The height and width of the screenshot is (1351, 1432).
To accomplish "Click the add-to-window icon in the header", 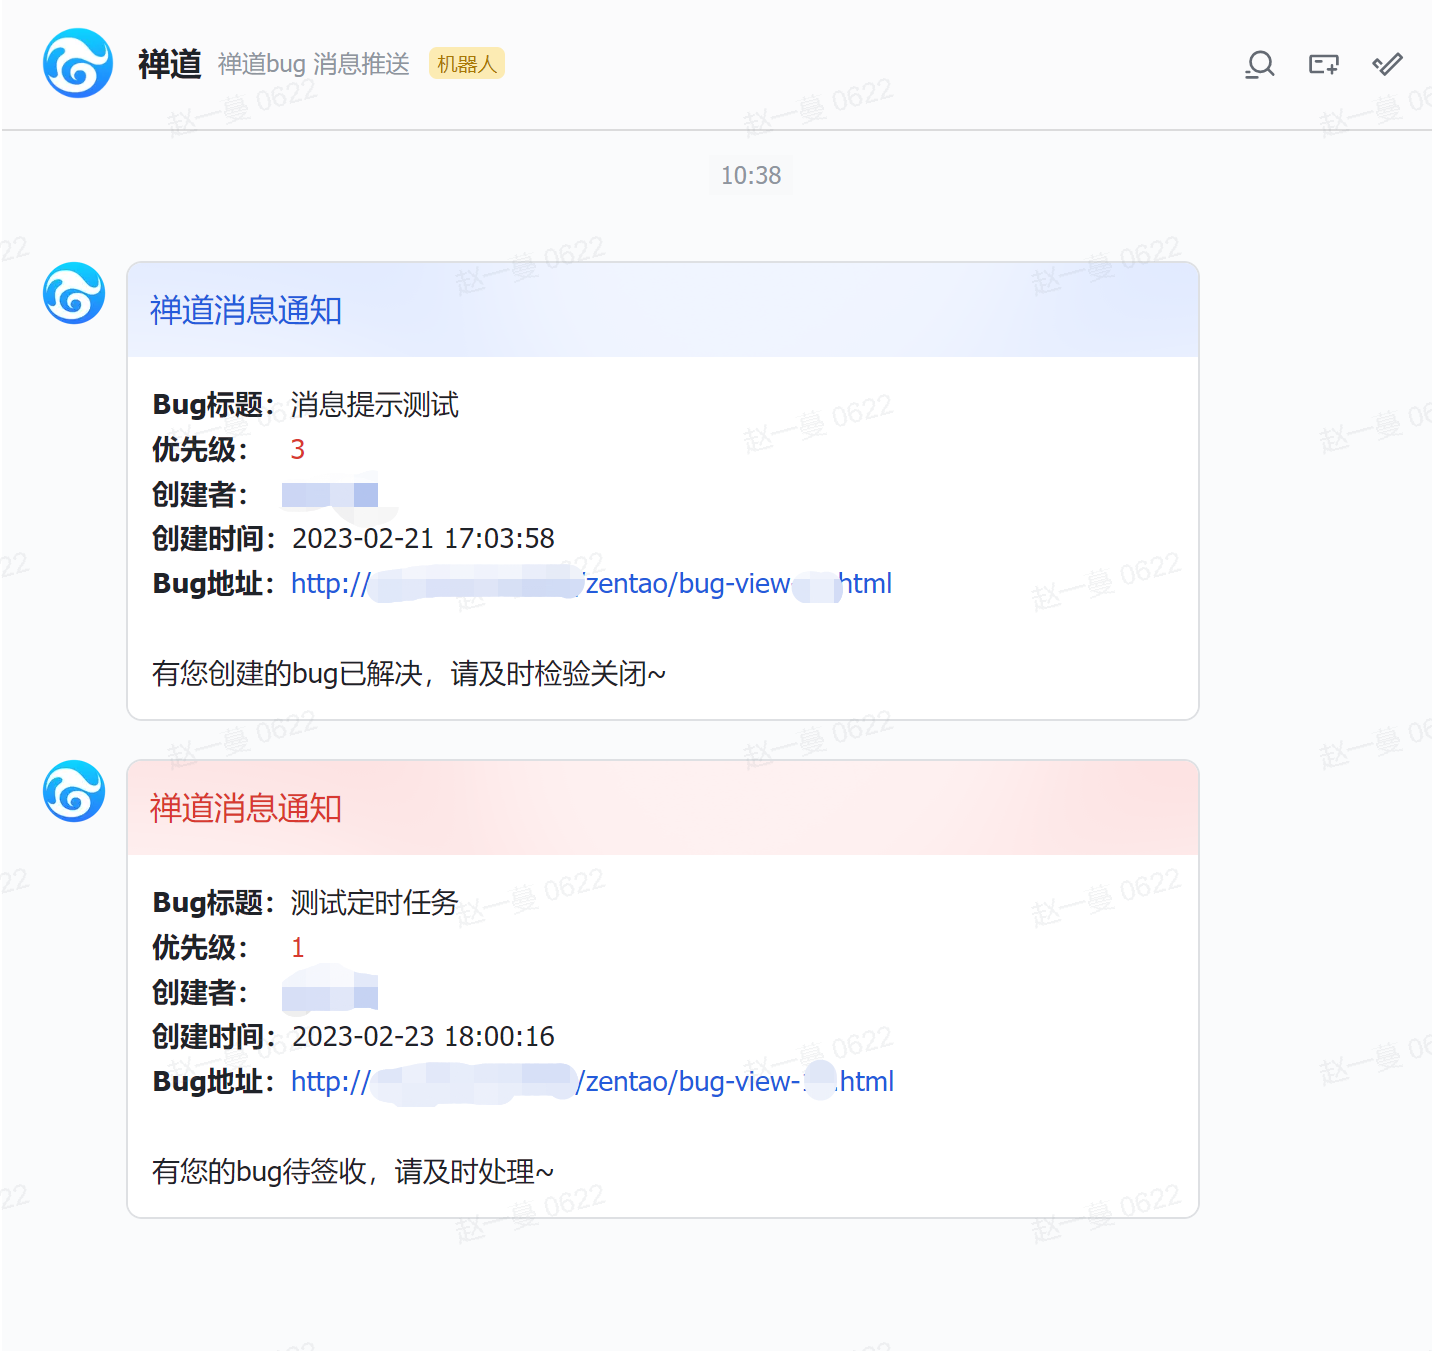I will coord(1324,65).
